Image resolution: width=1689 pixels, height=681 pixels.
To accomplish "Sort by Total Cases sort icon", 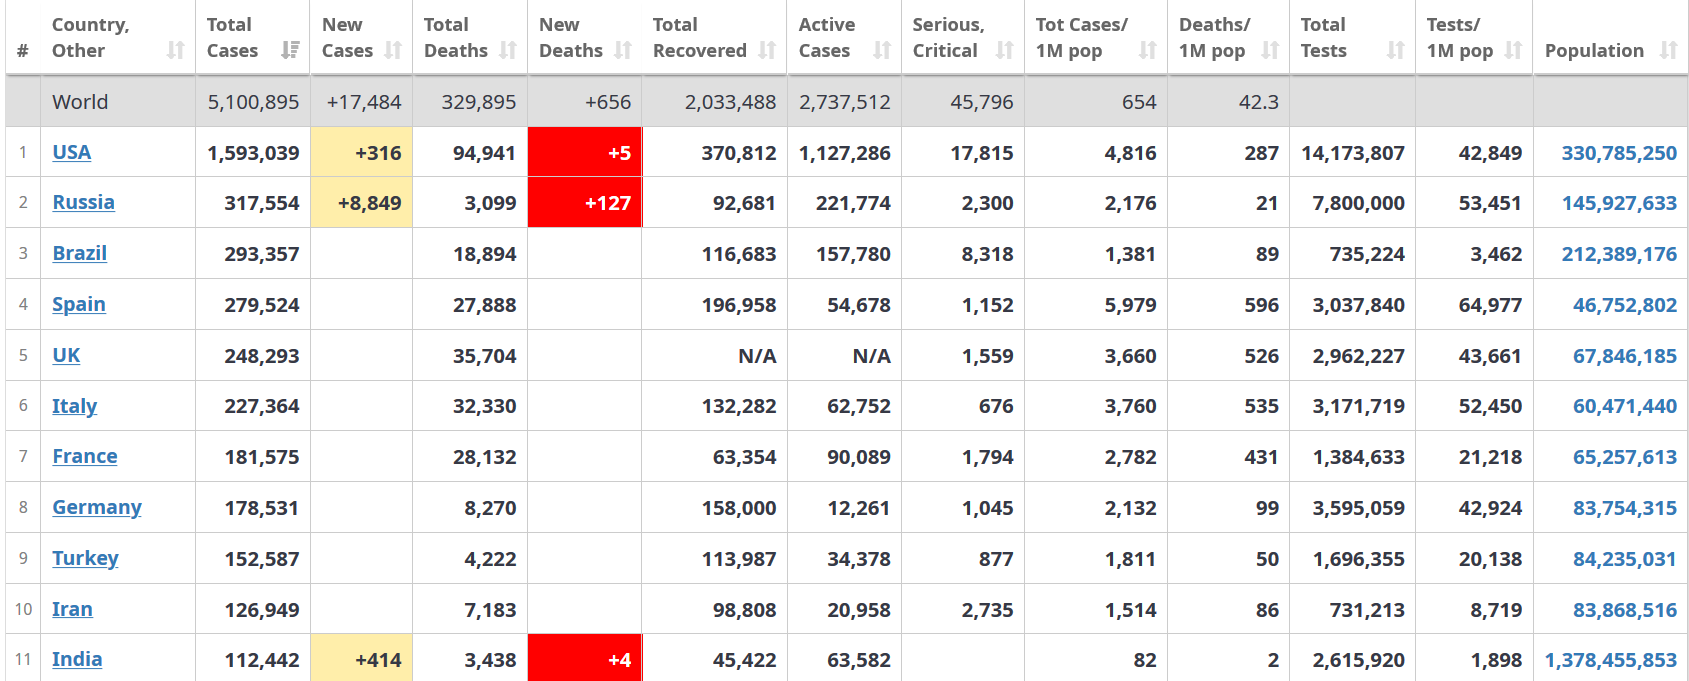I will click(290, 50).
